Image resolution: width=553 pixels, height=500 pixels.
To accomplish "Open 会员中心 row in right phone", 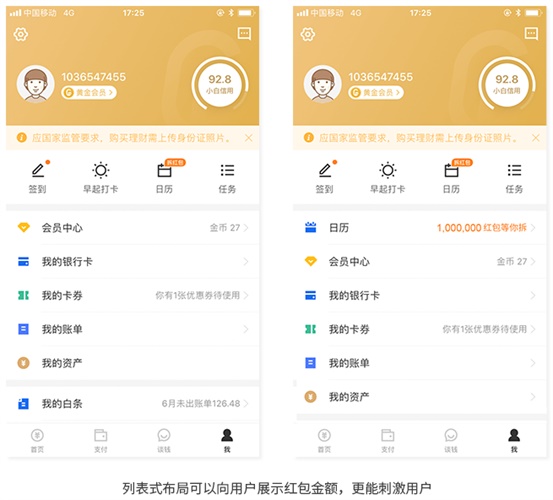I will pos(420,262).
